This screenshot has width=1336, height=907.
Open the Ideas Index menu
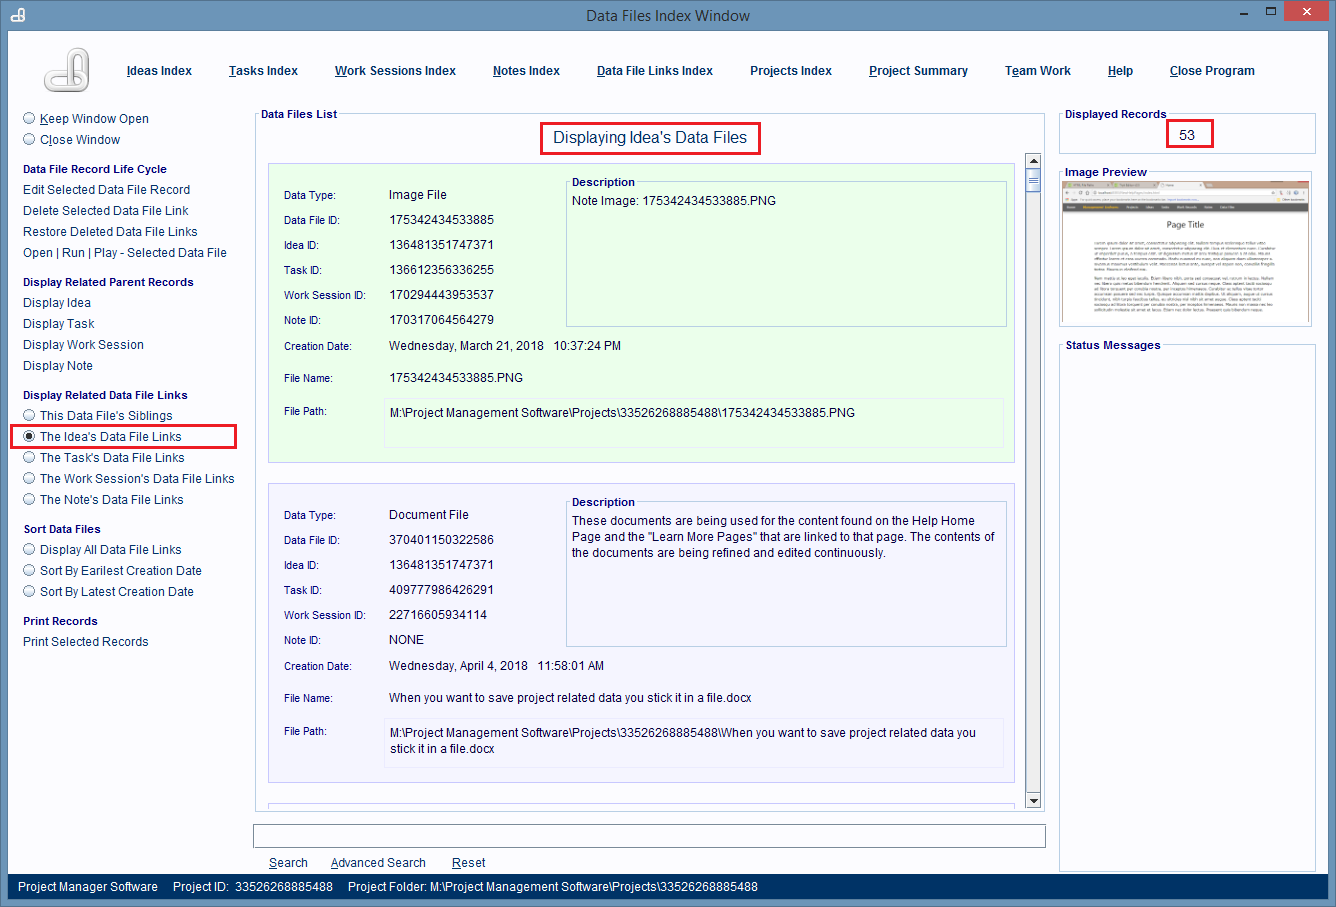pyautogui.click(x=159, y=71)
